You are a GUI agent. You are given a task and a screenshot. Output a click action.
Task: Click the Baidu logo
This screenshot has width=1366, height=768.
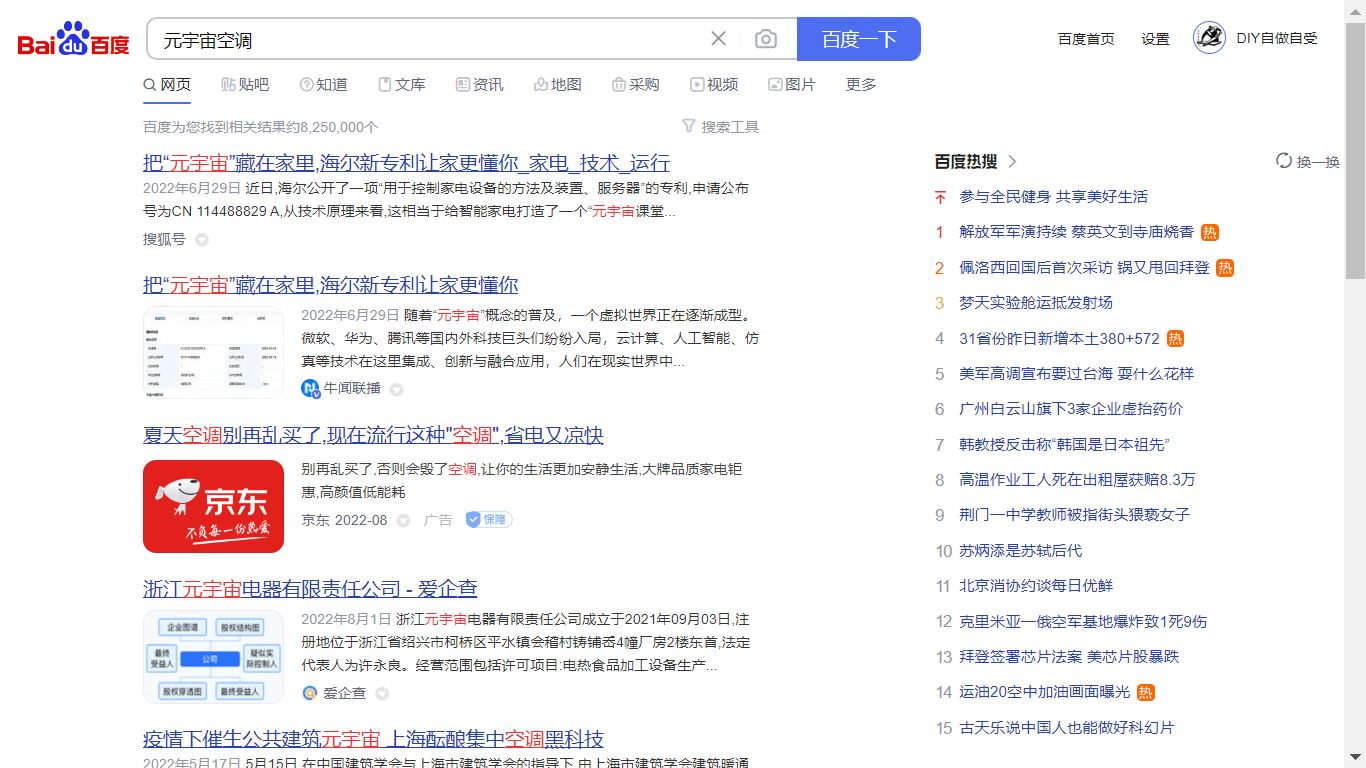[74, 39]
